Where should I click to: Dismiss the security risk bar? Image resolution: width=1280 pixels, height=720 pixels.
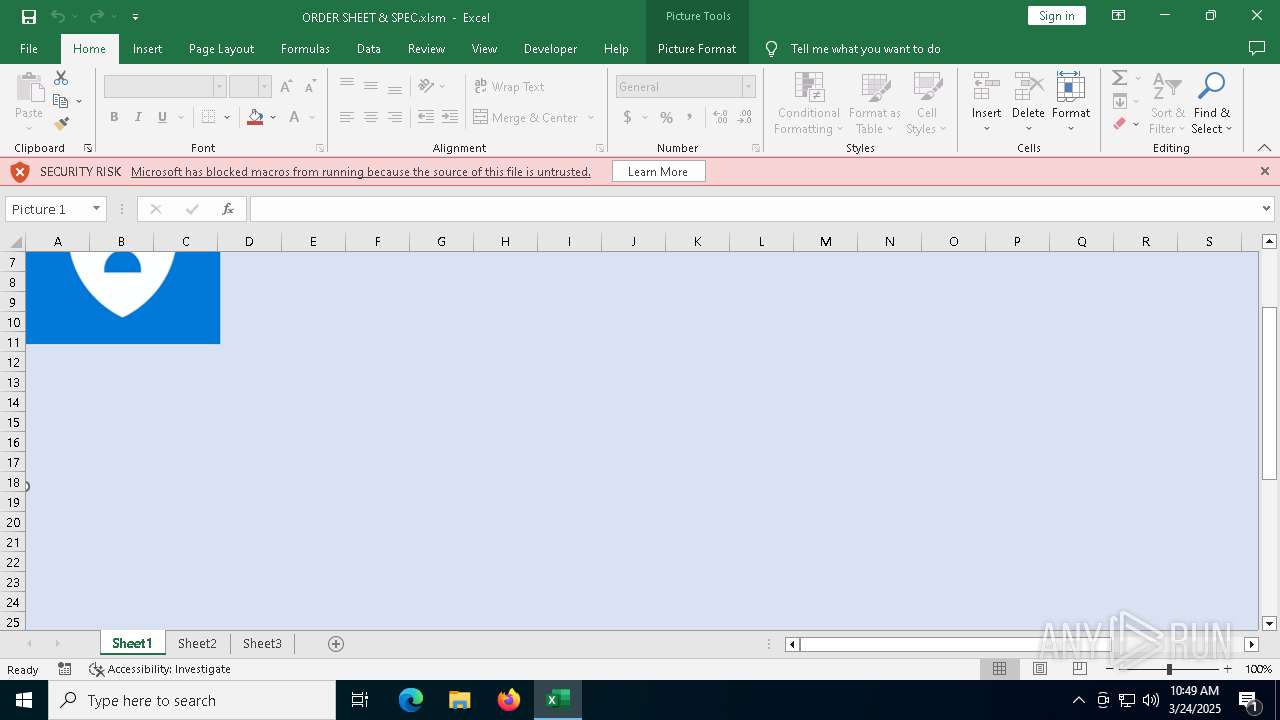tap(1265, 171)
